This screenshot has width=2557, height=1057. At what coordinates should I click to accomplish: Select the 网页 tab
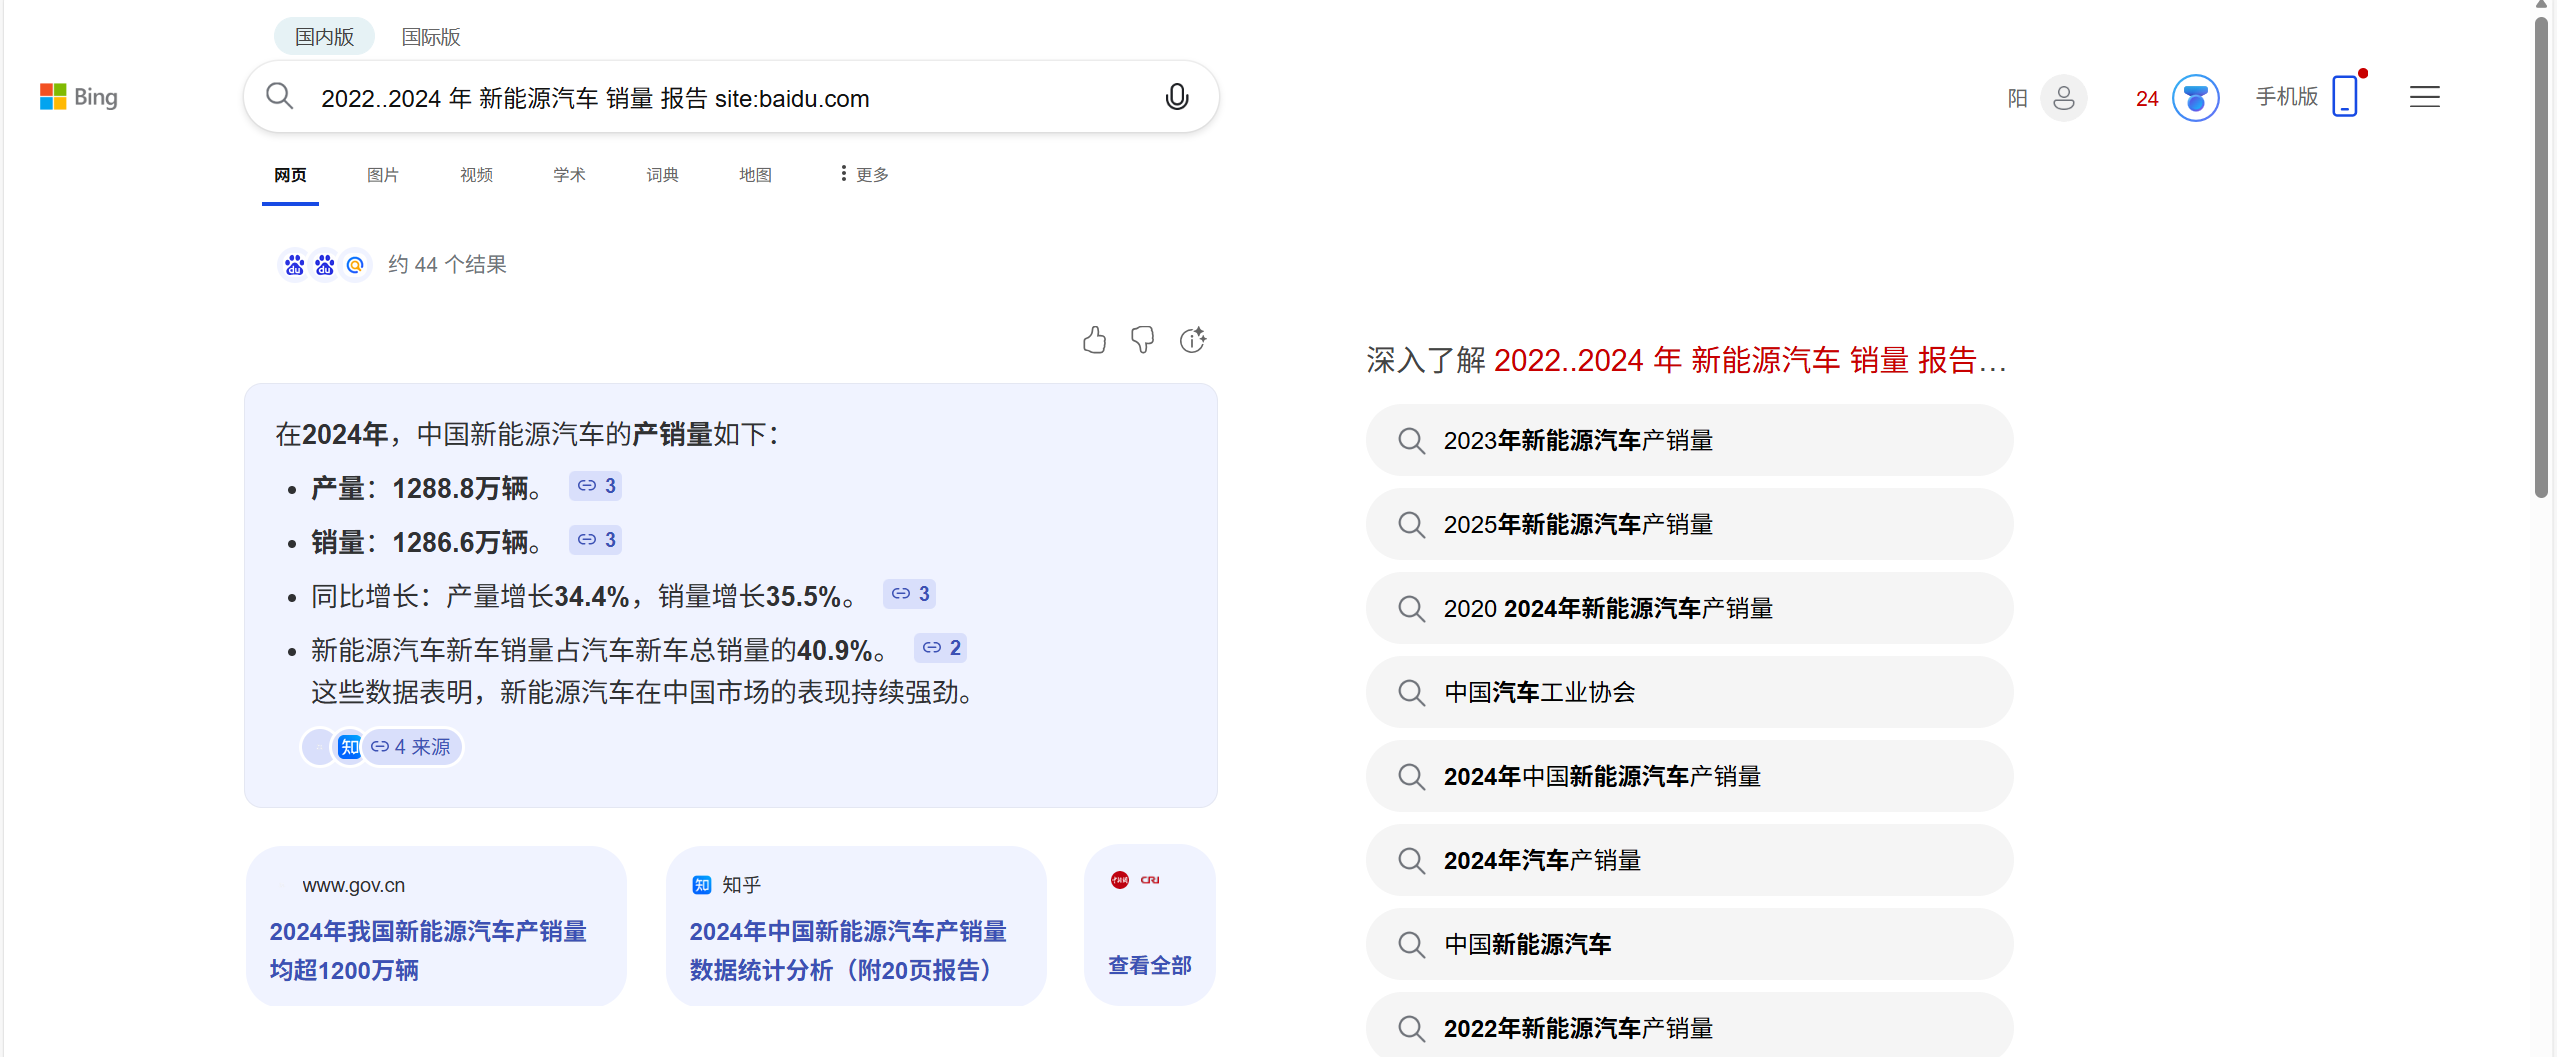290,175
